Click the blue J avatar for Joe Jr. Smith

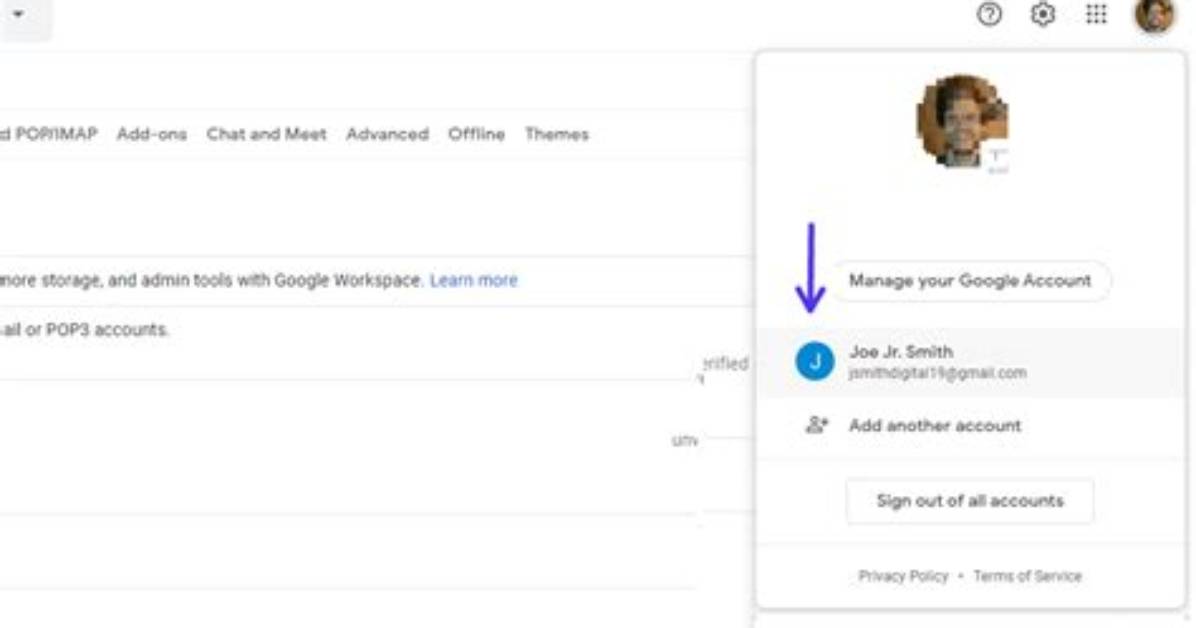pyautogui.click(x=815, y=361)
